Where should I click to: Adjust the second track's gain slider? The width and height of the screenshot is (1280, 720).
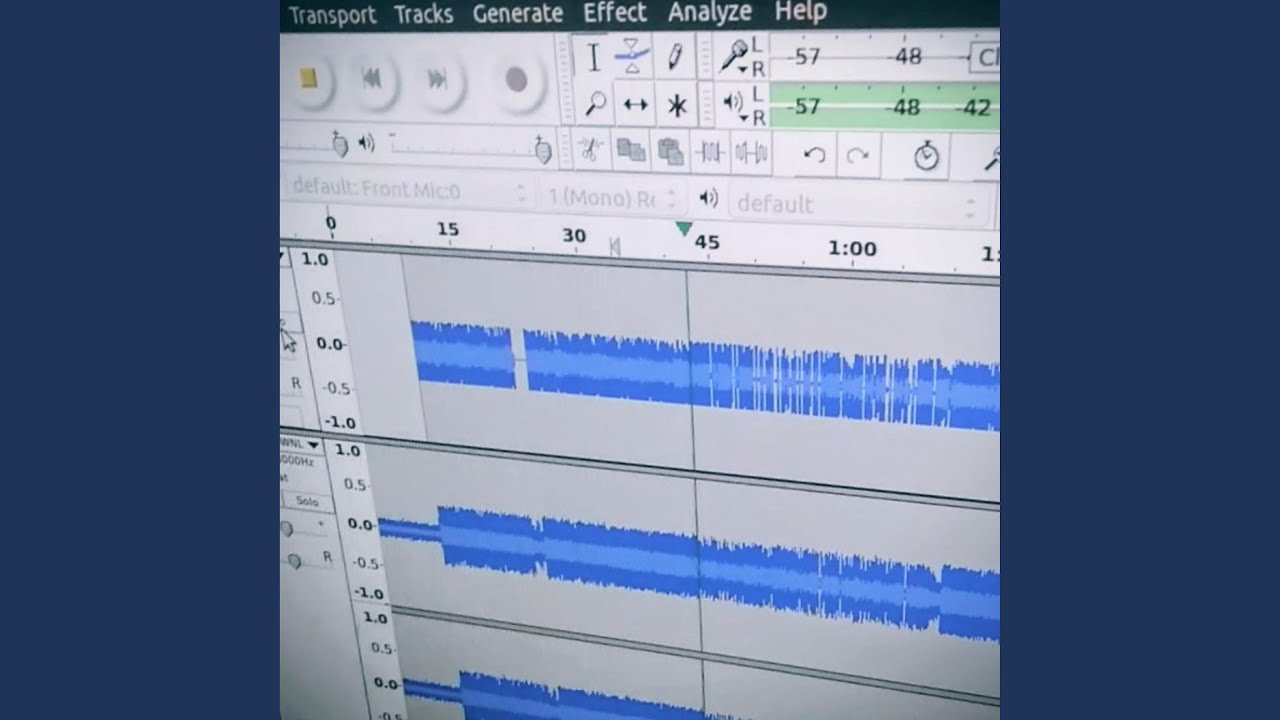tap(287, 528)
